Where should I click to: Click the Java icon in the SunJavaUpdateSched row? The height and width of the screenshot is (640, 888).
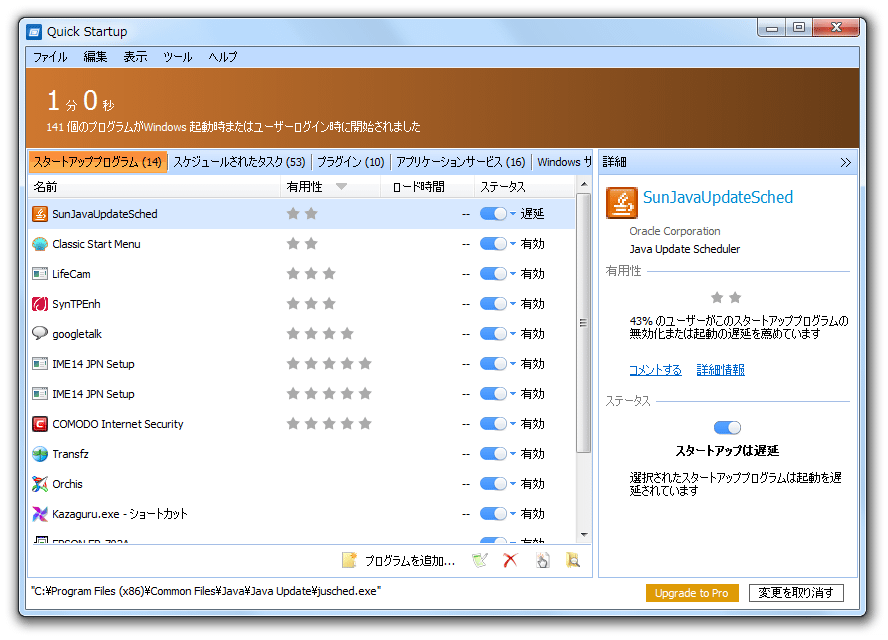pyautogui.click(x=40, y=214)
